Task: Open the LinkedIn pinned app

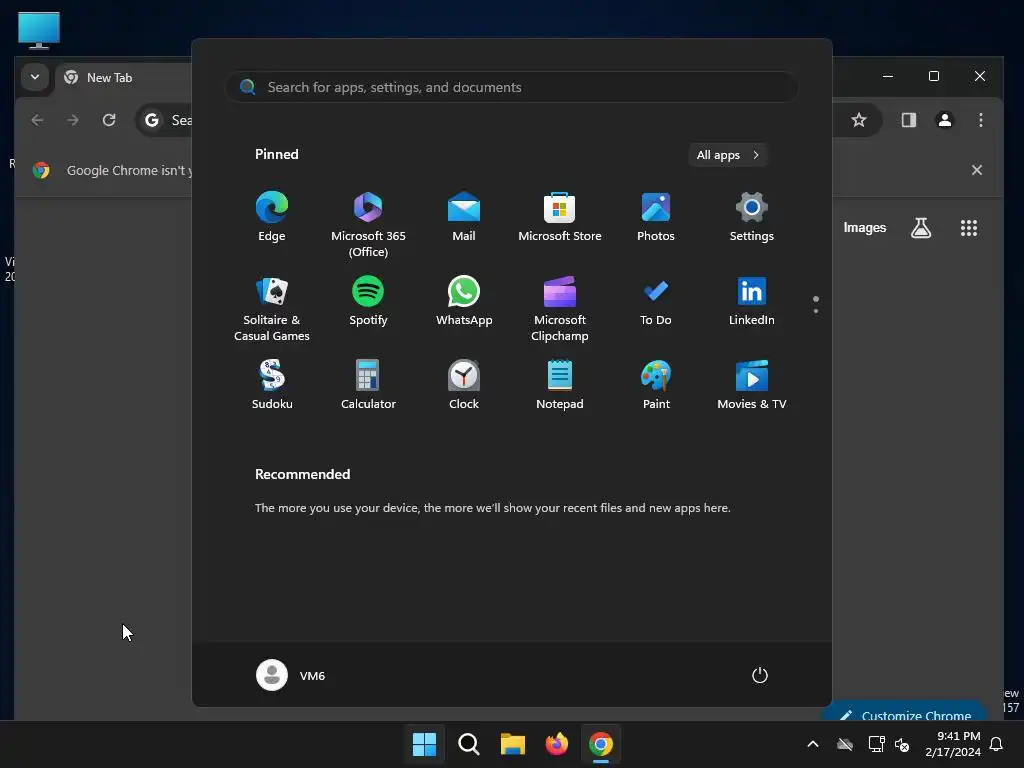Action: [752, 301]
